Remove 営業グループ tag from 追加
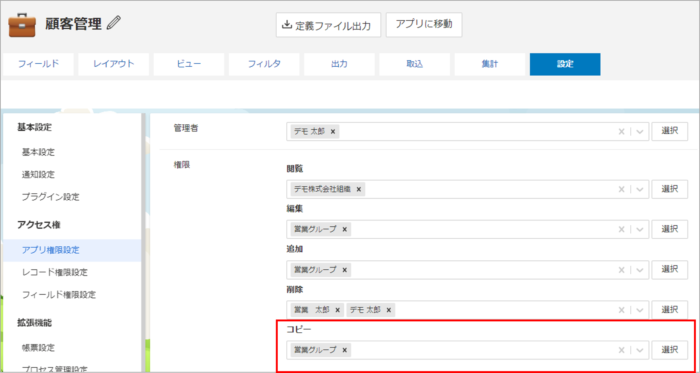This screenshot has height=373, width=700. (x=344, y=270)
